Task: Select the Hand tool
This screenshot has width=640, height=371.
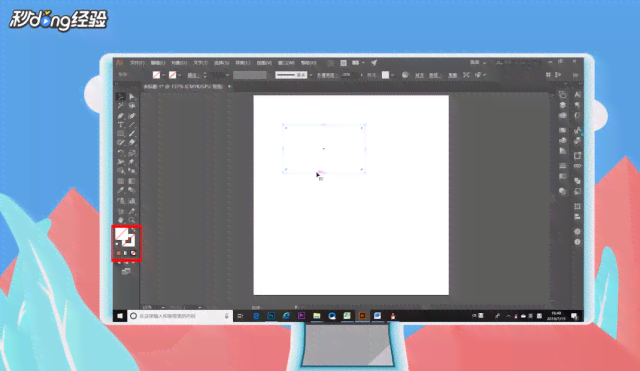Action: tap(121, 220)
